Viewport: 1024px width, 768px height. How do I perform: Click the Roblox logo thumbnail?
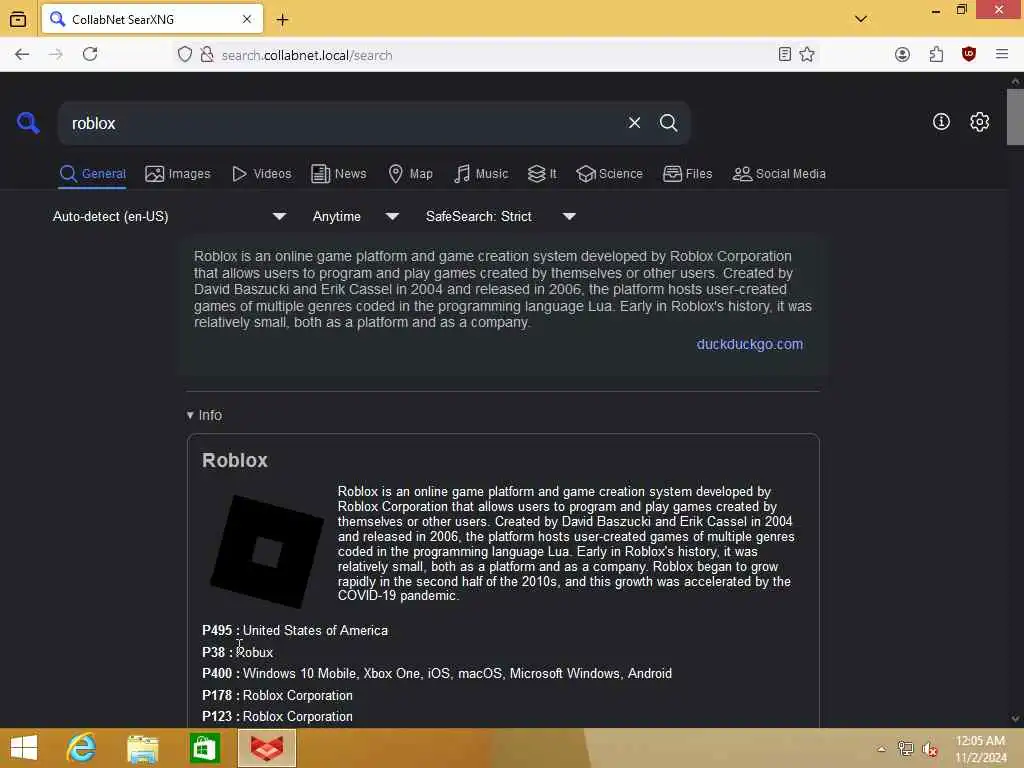click(x=266, y=552)
